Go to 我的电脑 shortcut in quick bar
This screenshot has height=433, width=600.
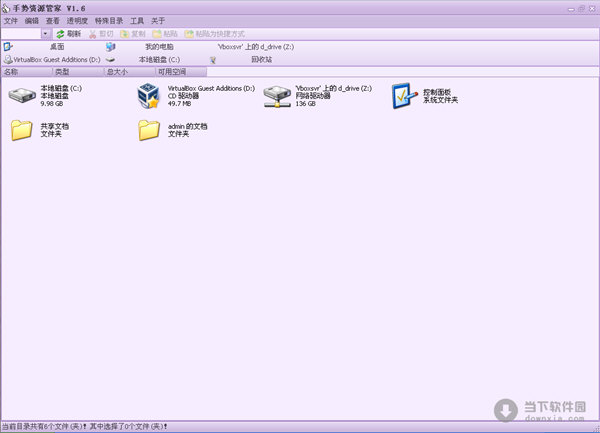pyautogui.click(x=158, y=47)
